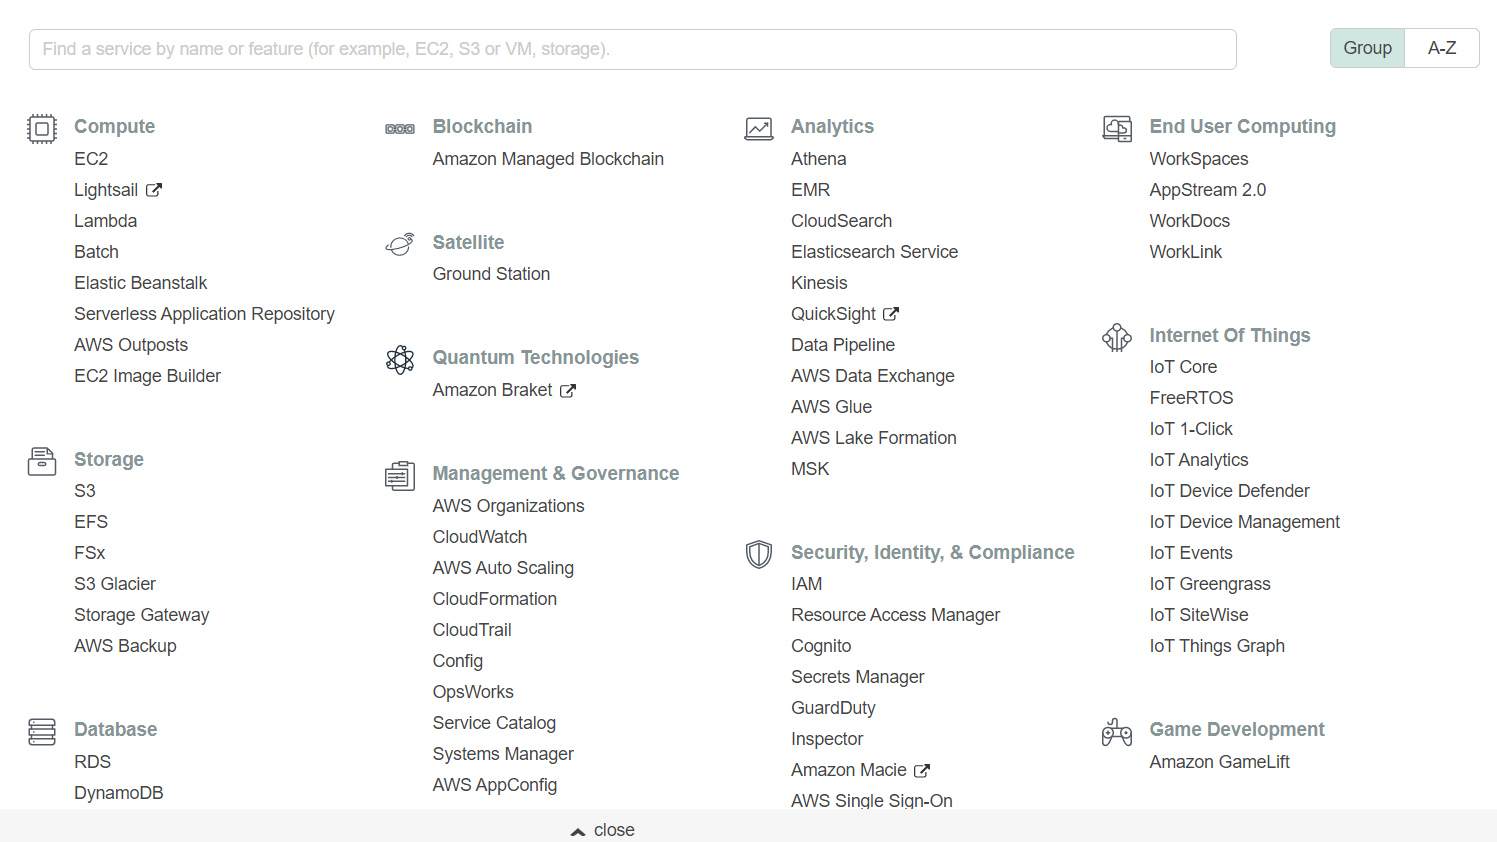Open the Lambda service
Viewport: 1497px width, 842px height.
[x=105, y=221]
